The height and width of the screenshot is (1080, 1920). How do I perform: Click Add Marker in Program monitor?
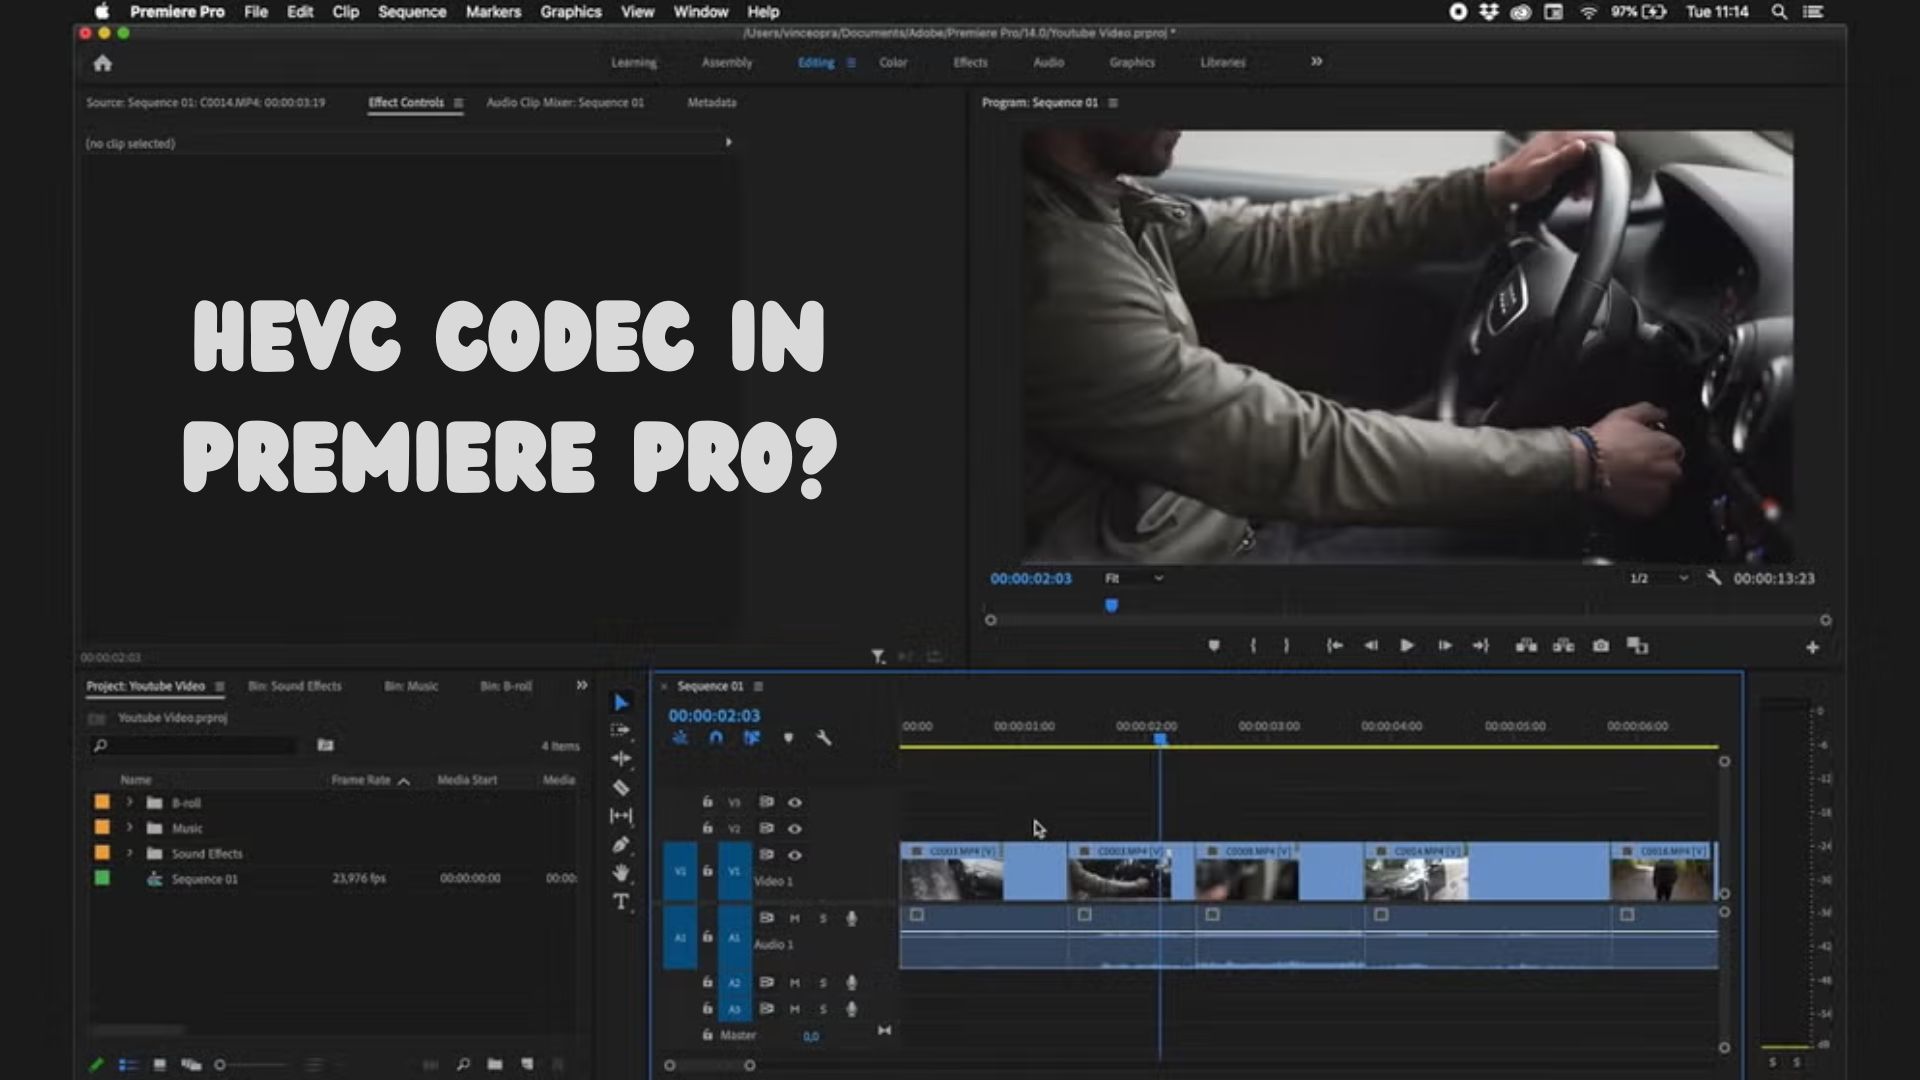coord(1214,646)
